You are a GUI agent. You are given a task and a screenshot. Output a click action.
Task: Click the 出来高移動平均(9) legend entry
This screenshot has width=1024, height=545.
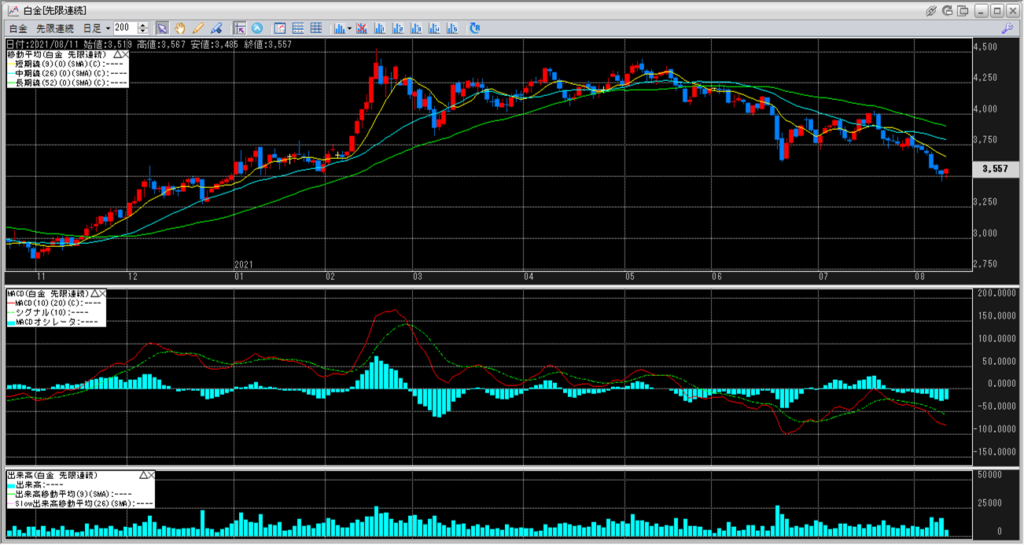coord(69,494)
